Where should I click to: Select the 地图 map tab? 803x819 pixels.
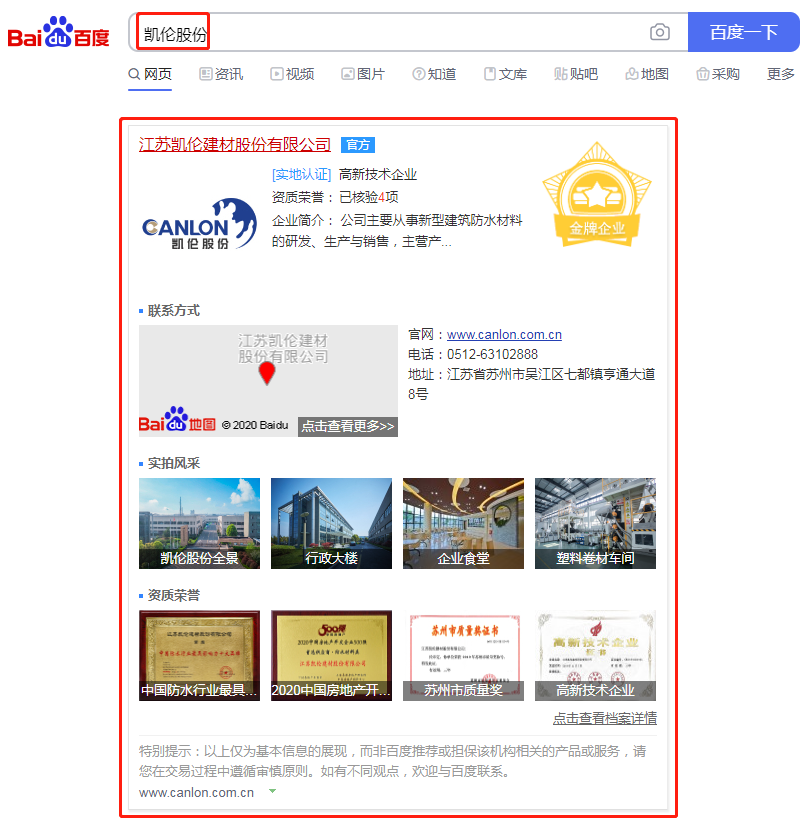point(646,74)
